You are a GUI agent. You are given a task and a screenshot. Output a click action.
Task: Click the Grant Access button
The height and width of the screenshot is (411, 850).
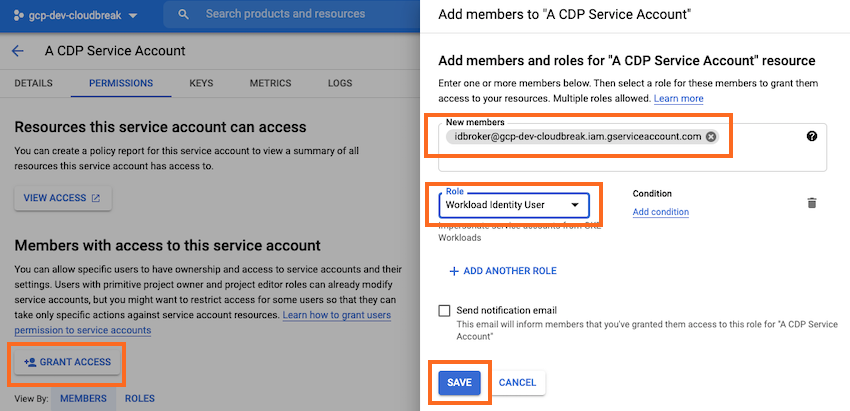click(67, 361)
